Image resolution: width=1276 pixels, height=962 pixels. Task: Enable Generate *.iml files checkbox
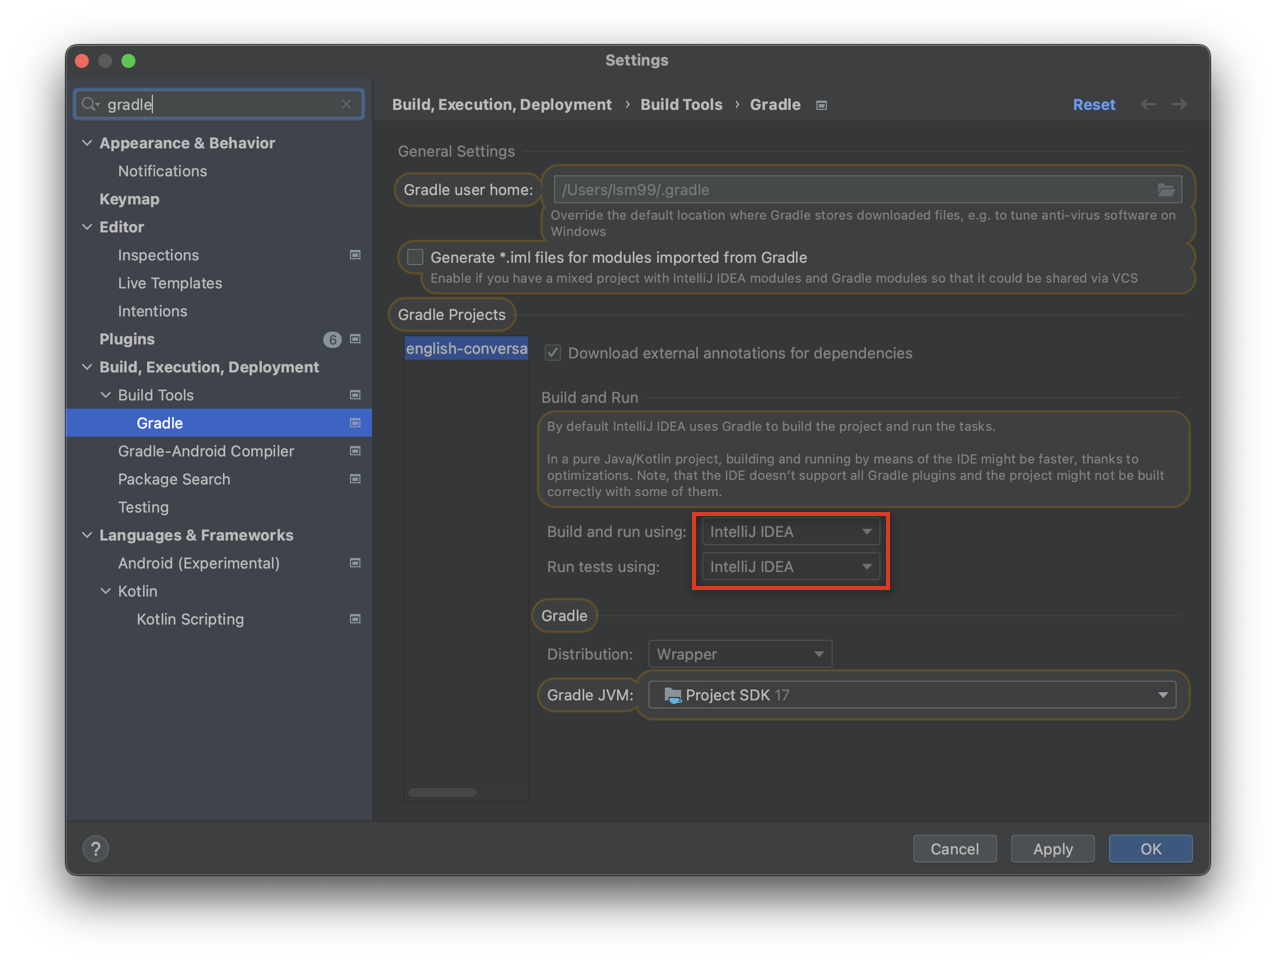415,257
